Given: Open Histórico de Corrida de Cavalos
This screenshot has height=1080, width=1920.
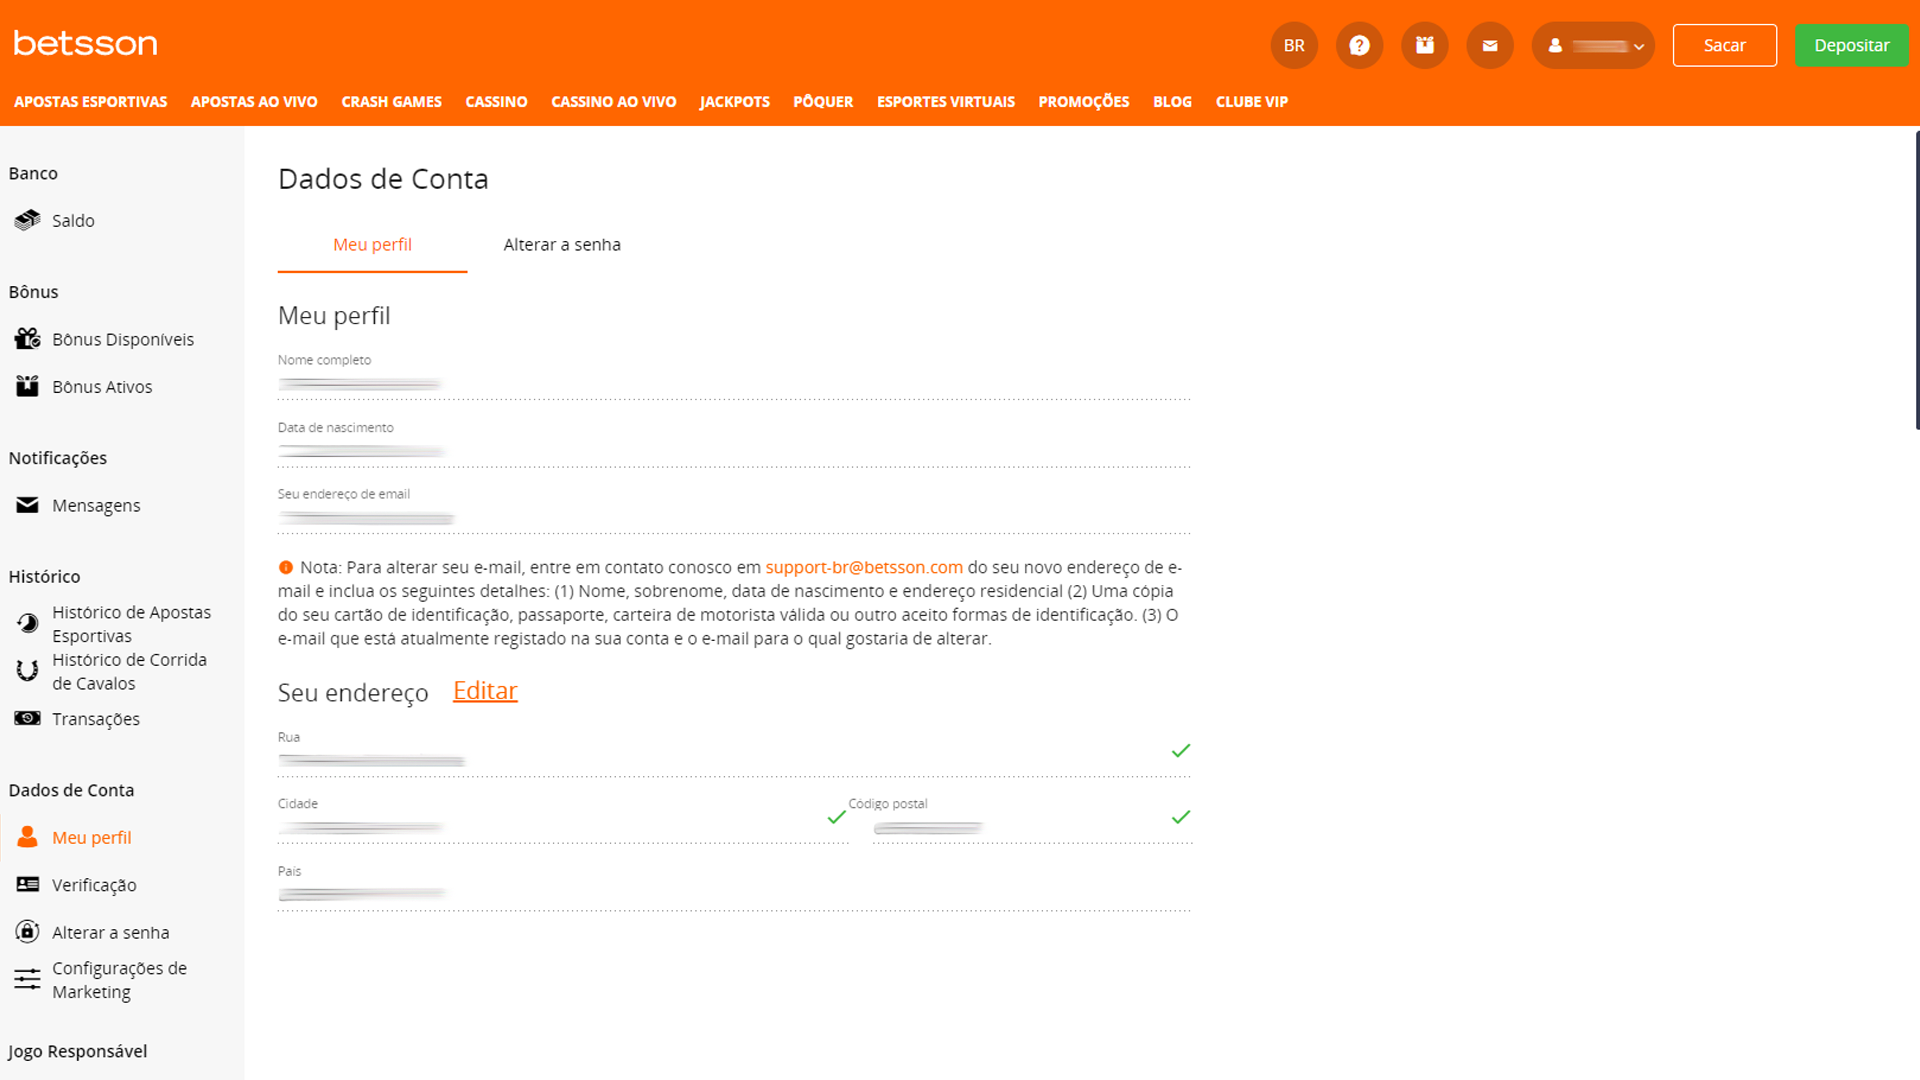Looking at the screenshot, I should (129, 671).
